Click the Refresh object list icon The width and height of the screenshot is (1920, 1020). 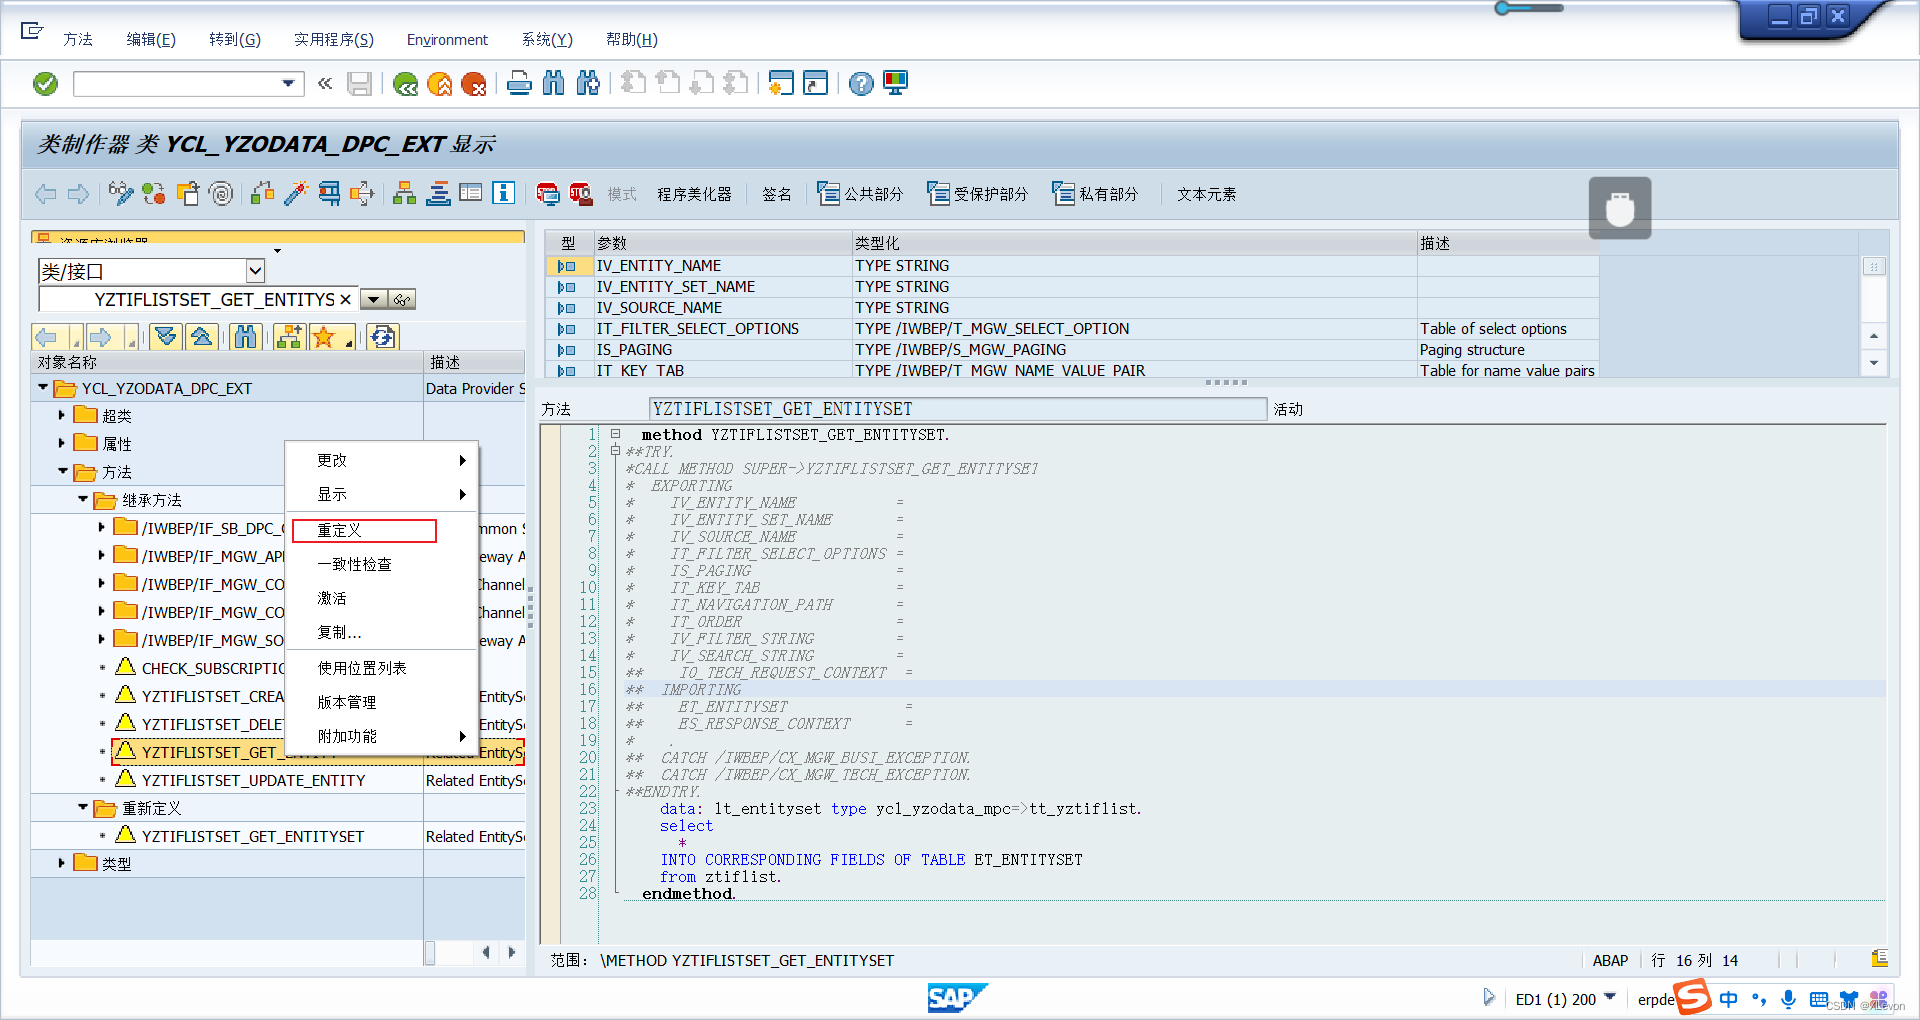[x=383, y=337]
